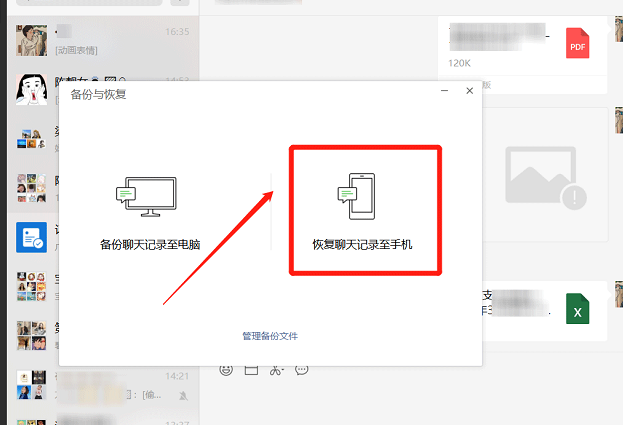Open the muted group chat at 14:21
This screenshot has height=425, width=623.
103,385
